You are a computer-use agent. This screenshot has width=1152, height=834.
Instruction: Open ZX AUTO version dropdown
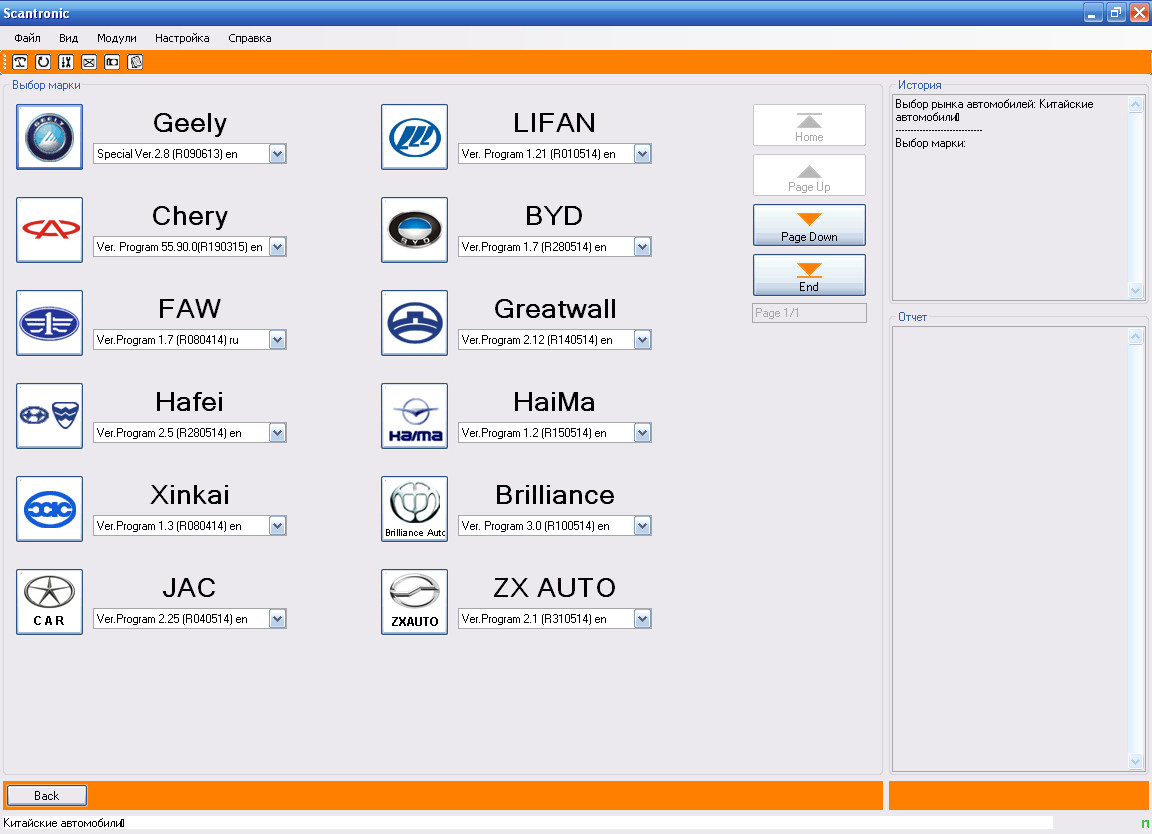pos(642,619)
